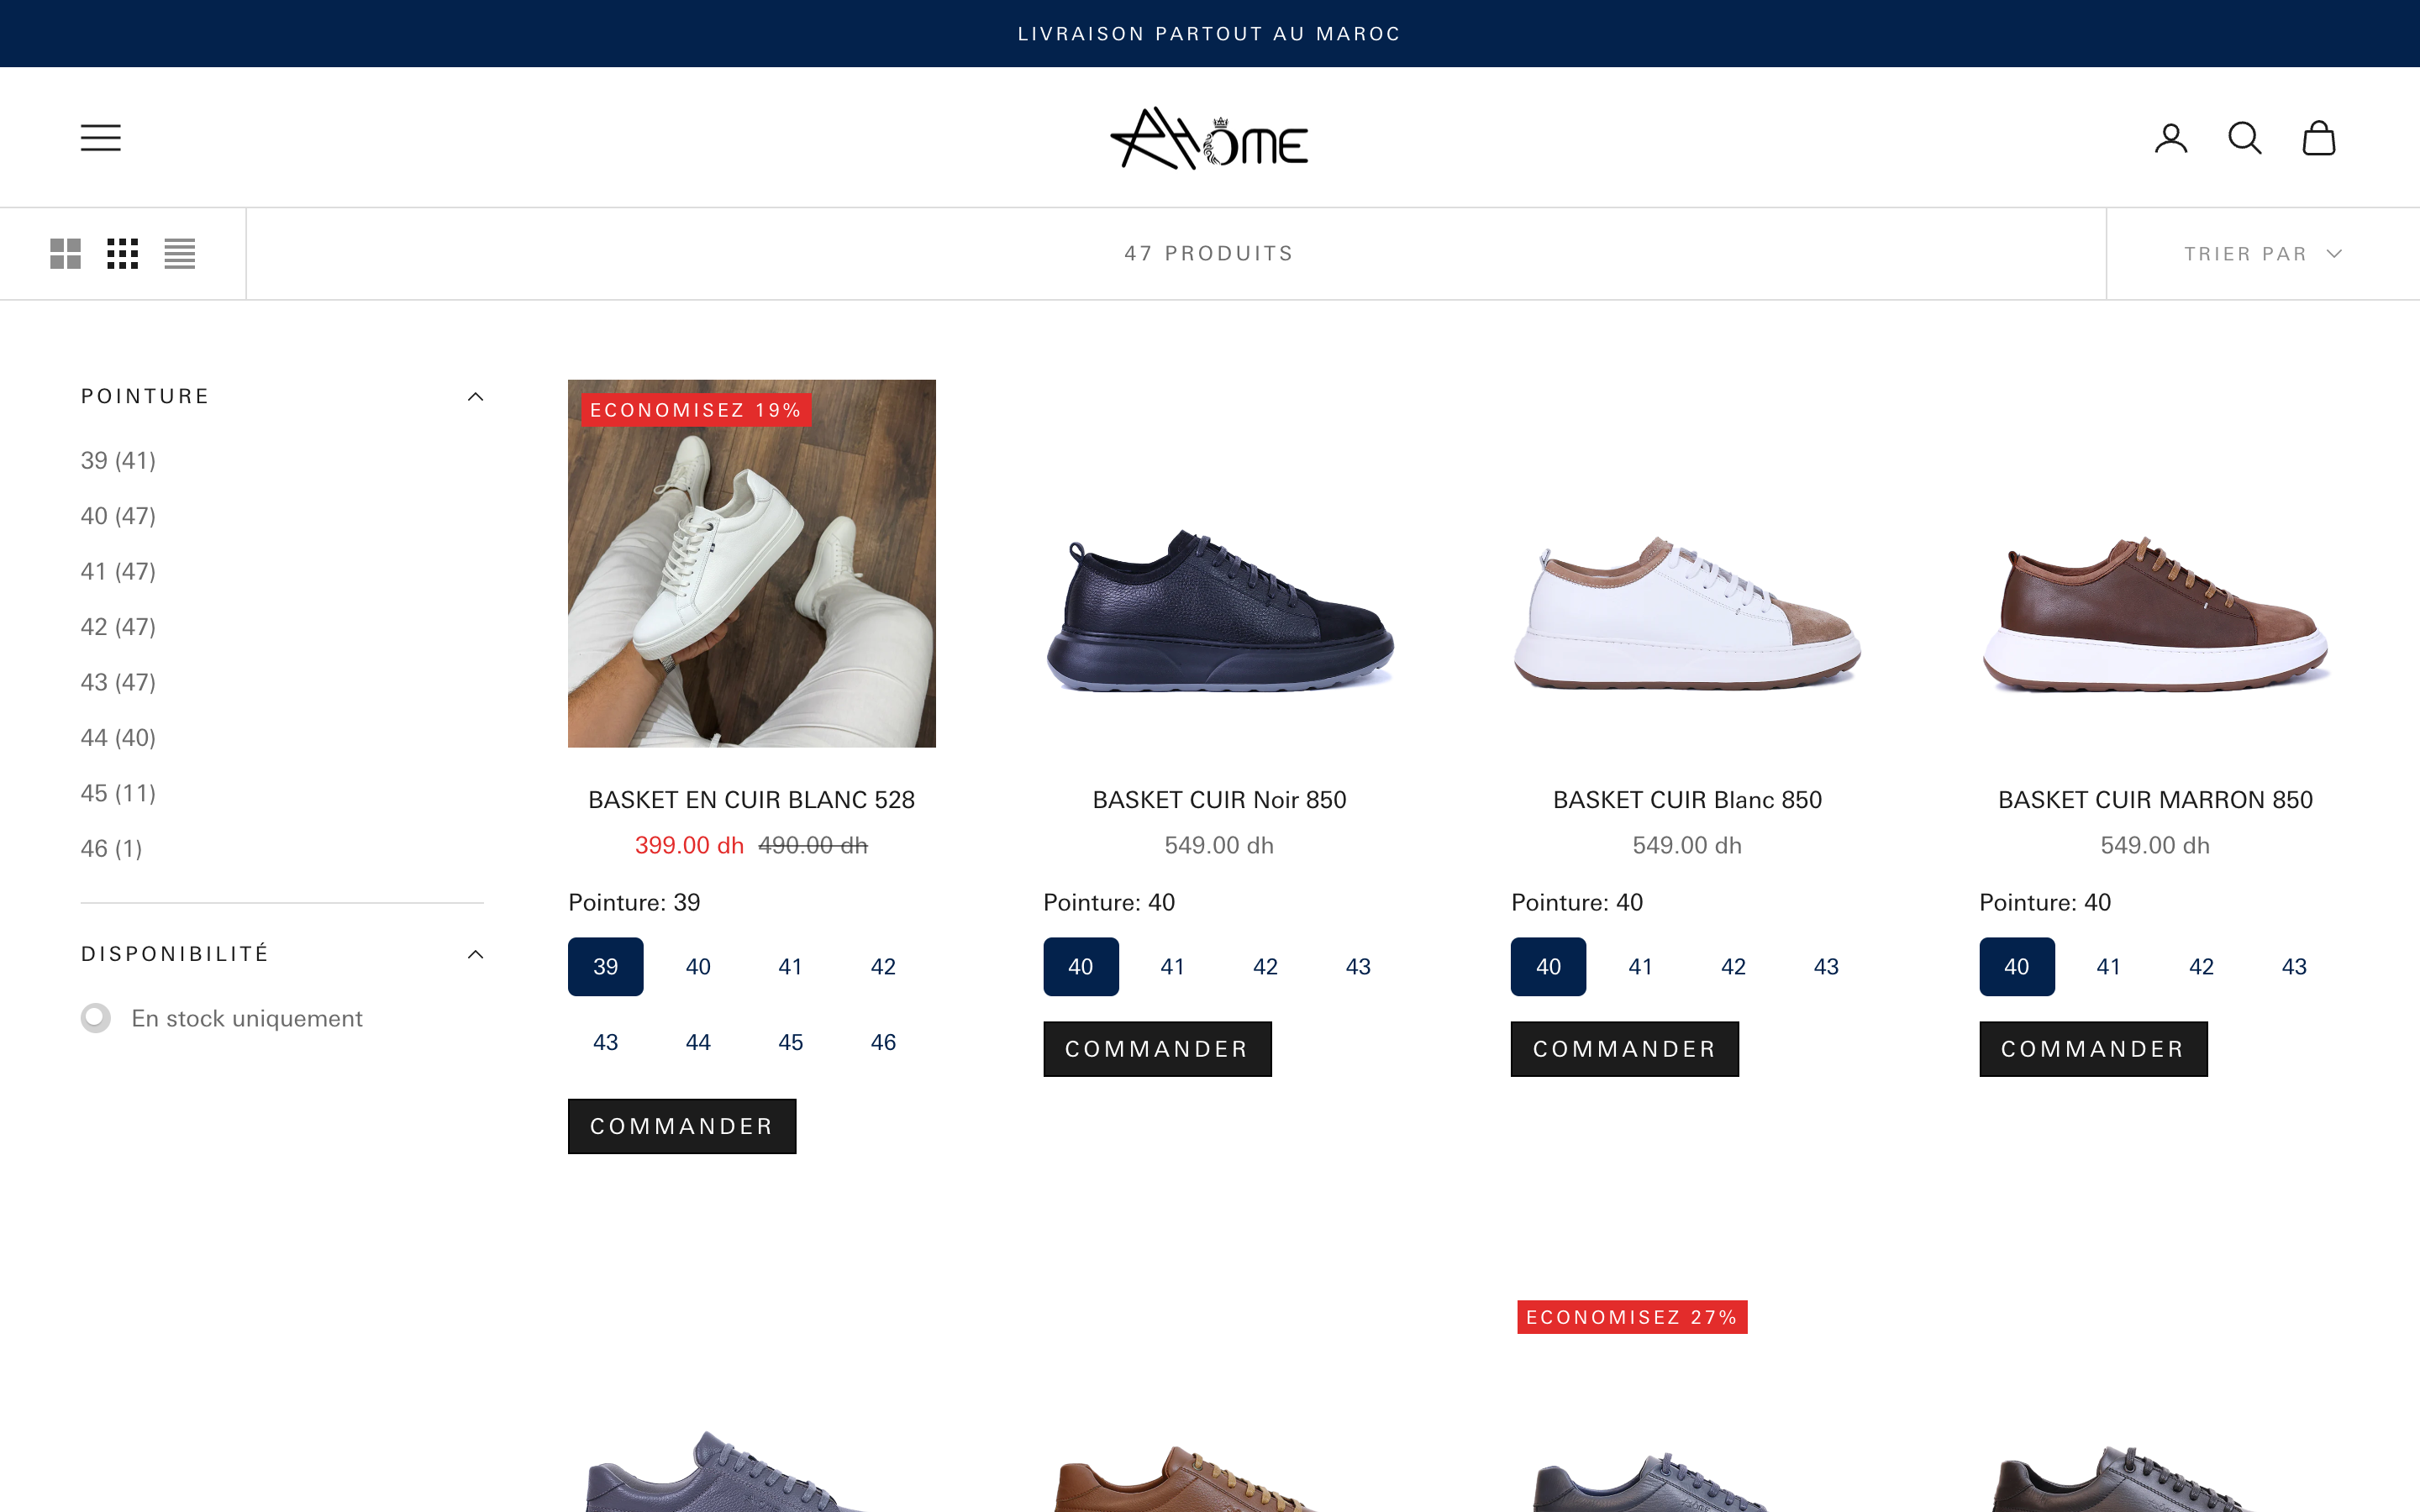
Task: Select size 43 for BASKET CUIR MARRON 850
Action: pos(2294,966)
